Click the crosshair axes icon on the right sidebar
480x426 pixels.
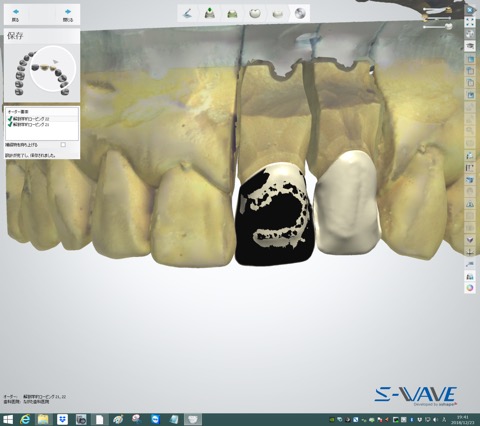pos(470,252)
